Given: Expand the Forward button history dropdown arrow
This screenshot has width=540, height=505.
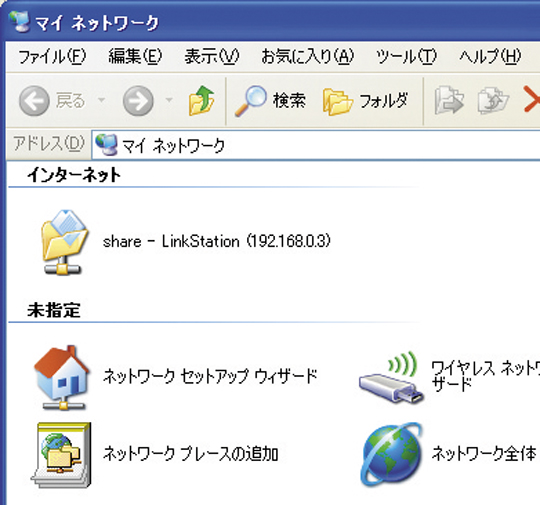Looking at the screenshot, I should [x=169, y=100].
